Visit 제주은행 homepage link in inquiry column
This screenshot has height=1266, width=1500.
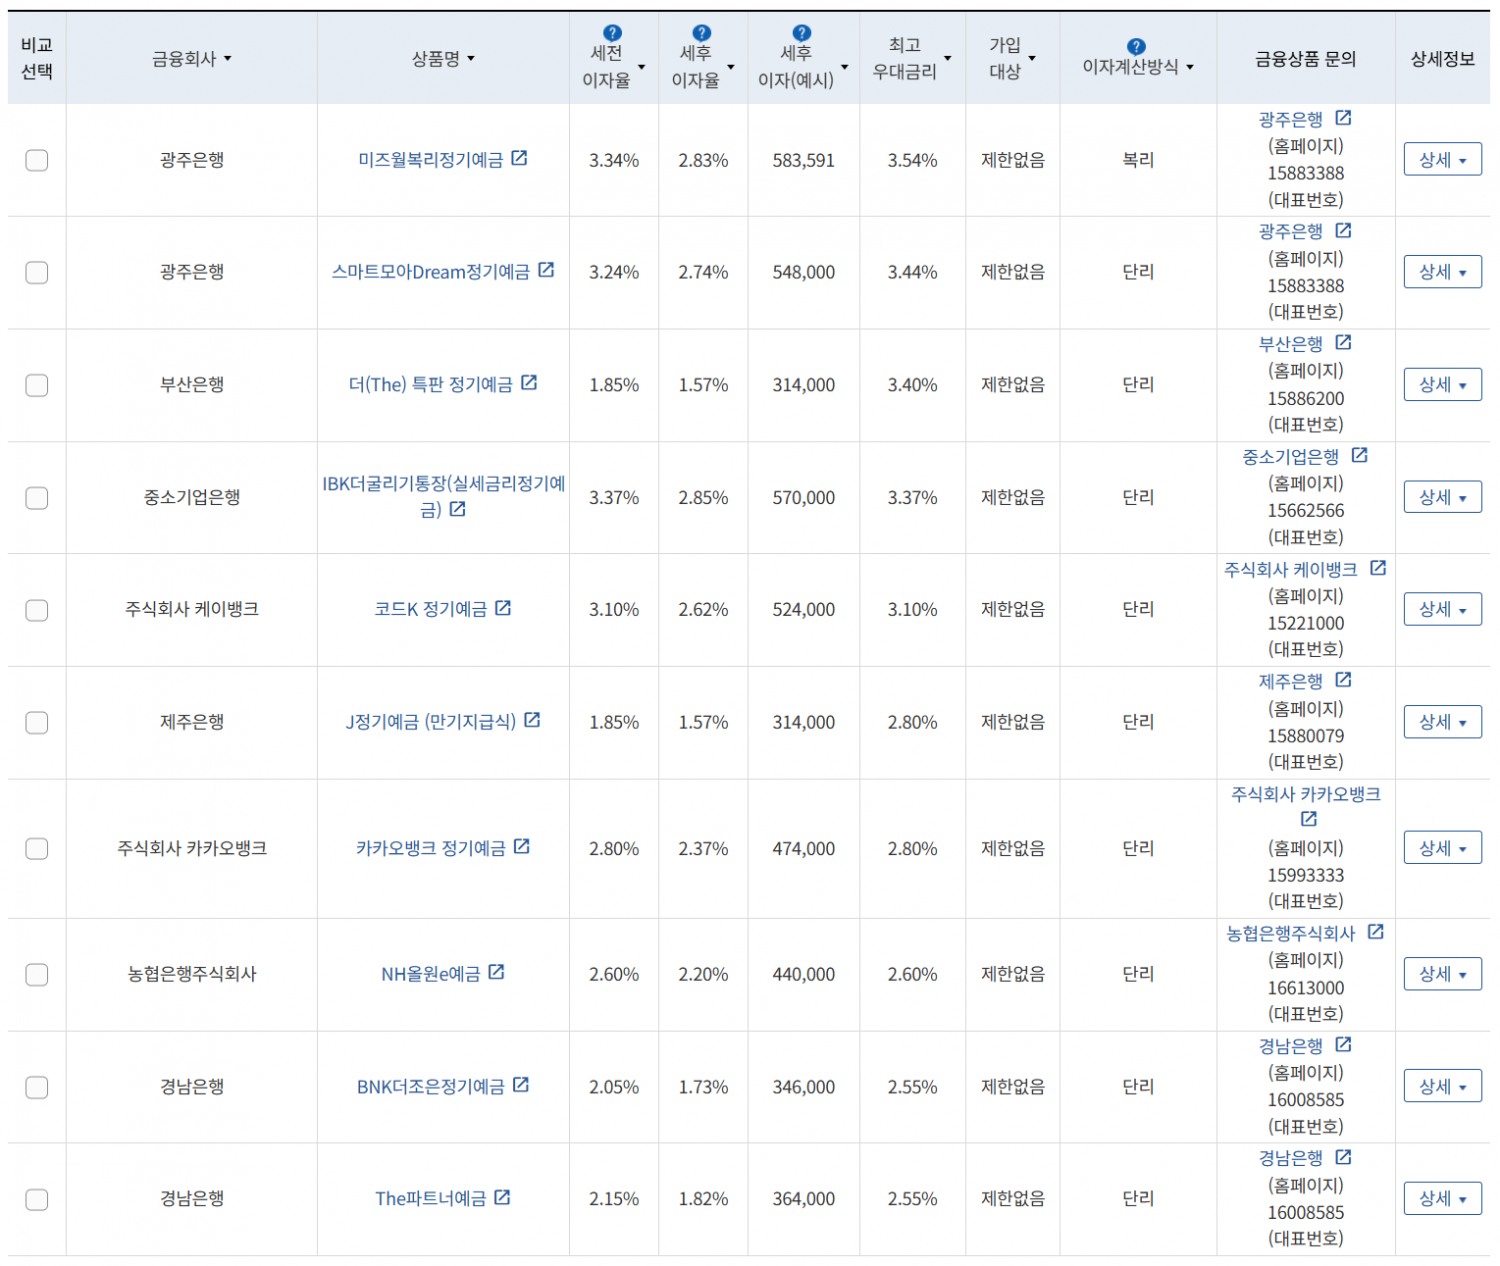(1291, 681)
